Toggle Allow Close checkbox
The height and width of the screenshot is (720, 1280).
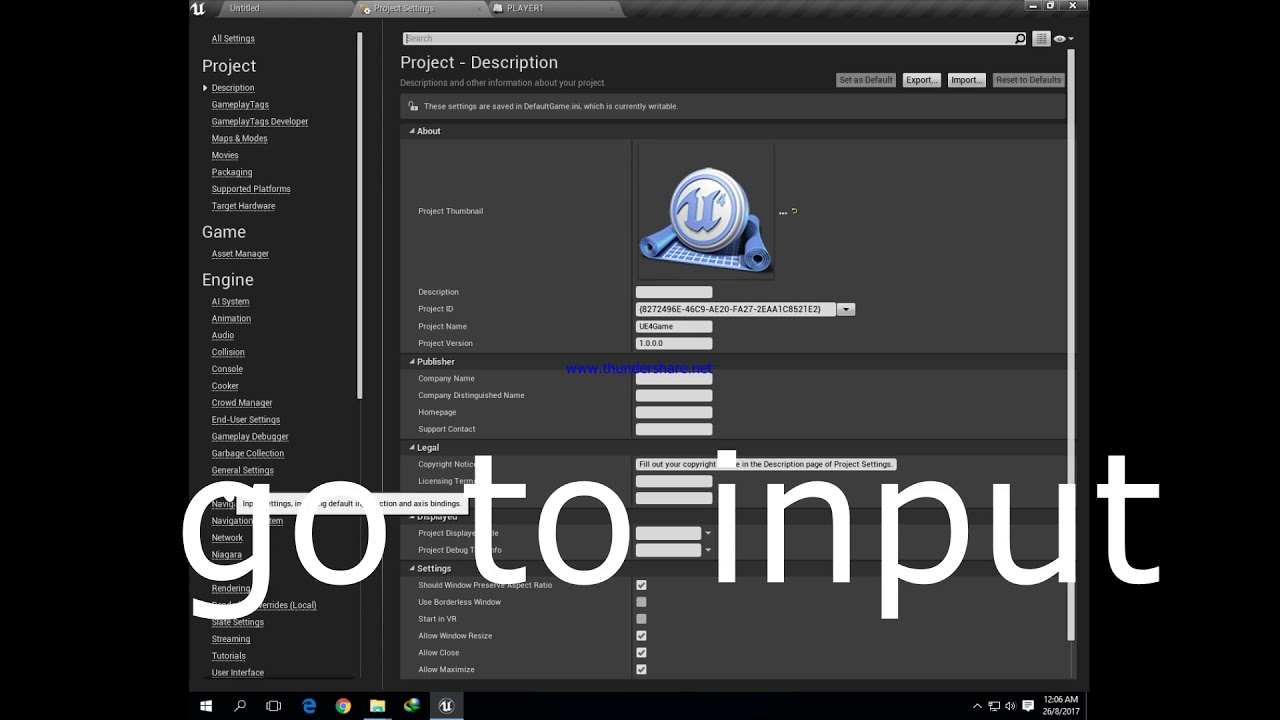coord(641,653)
